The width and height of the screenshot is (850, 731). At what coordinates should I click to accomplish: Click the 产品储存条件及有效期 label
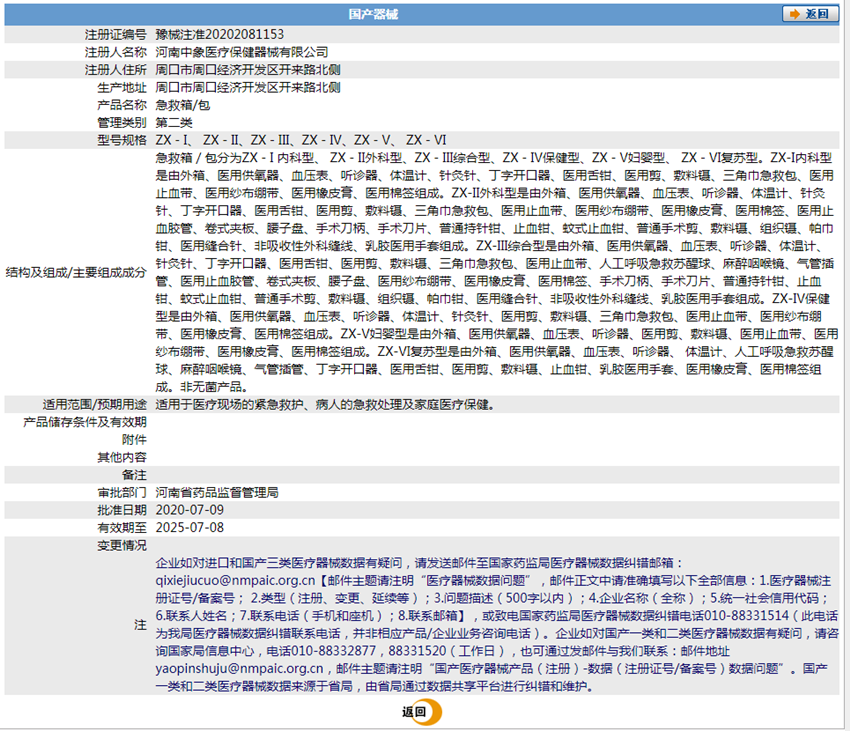point(85,422)
